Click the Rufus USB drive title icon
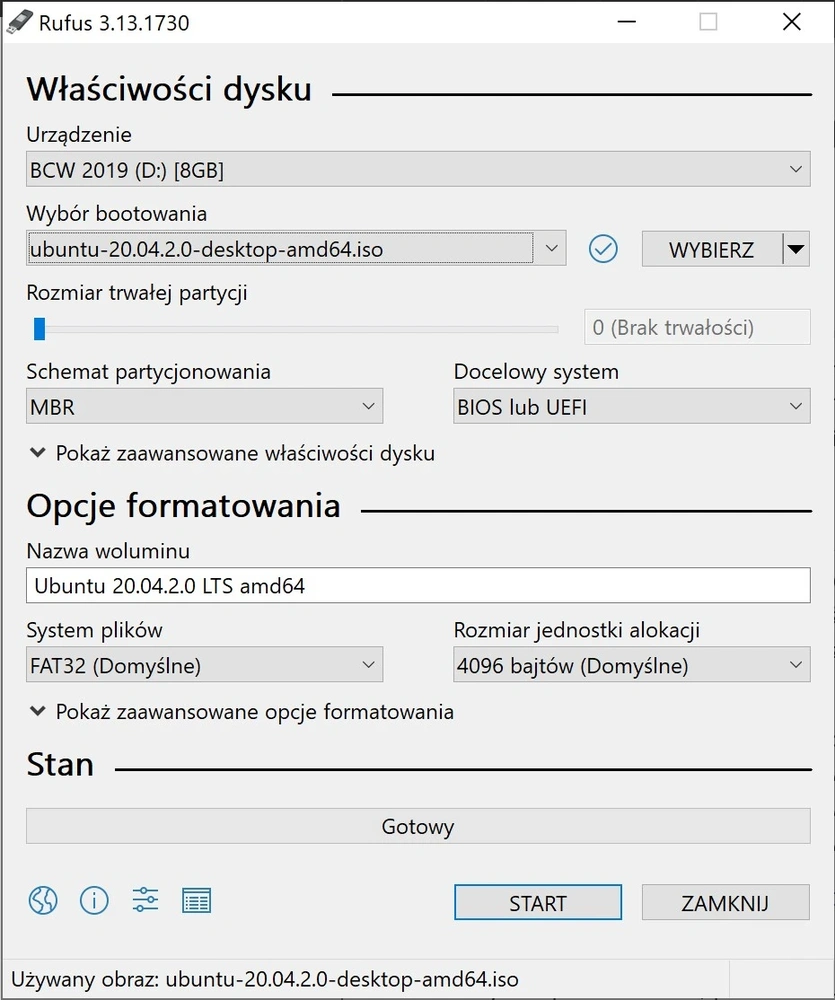Viewport: 835px width, 1000px height. pos(19,22)
